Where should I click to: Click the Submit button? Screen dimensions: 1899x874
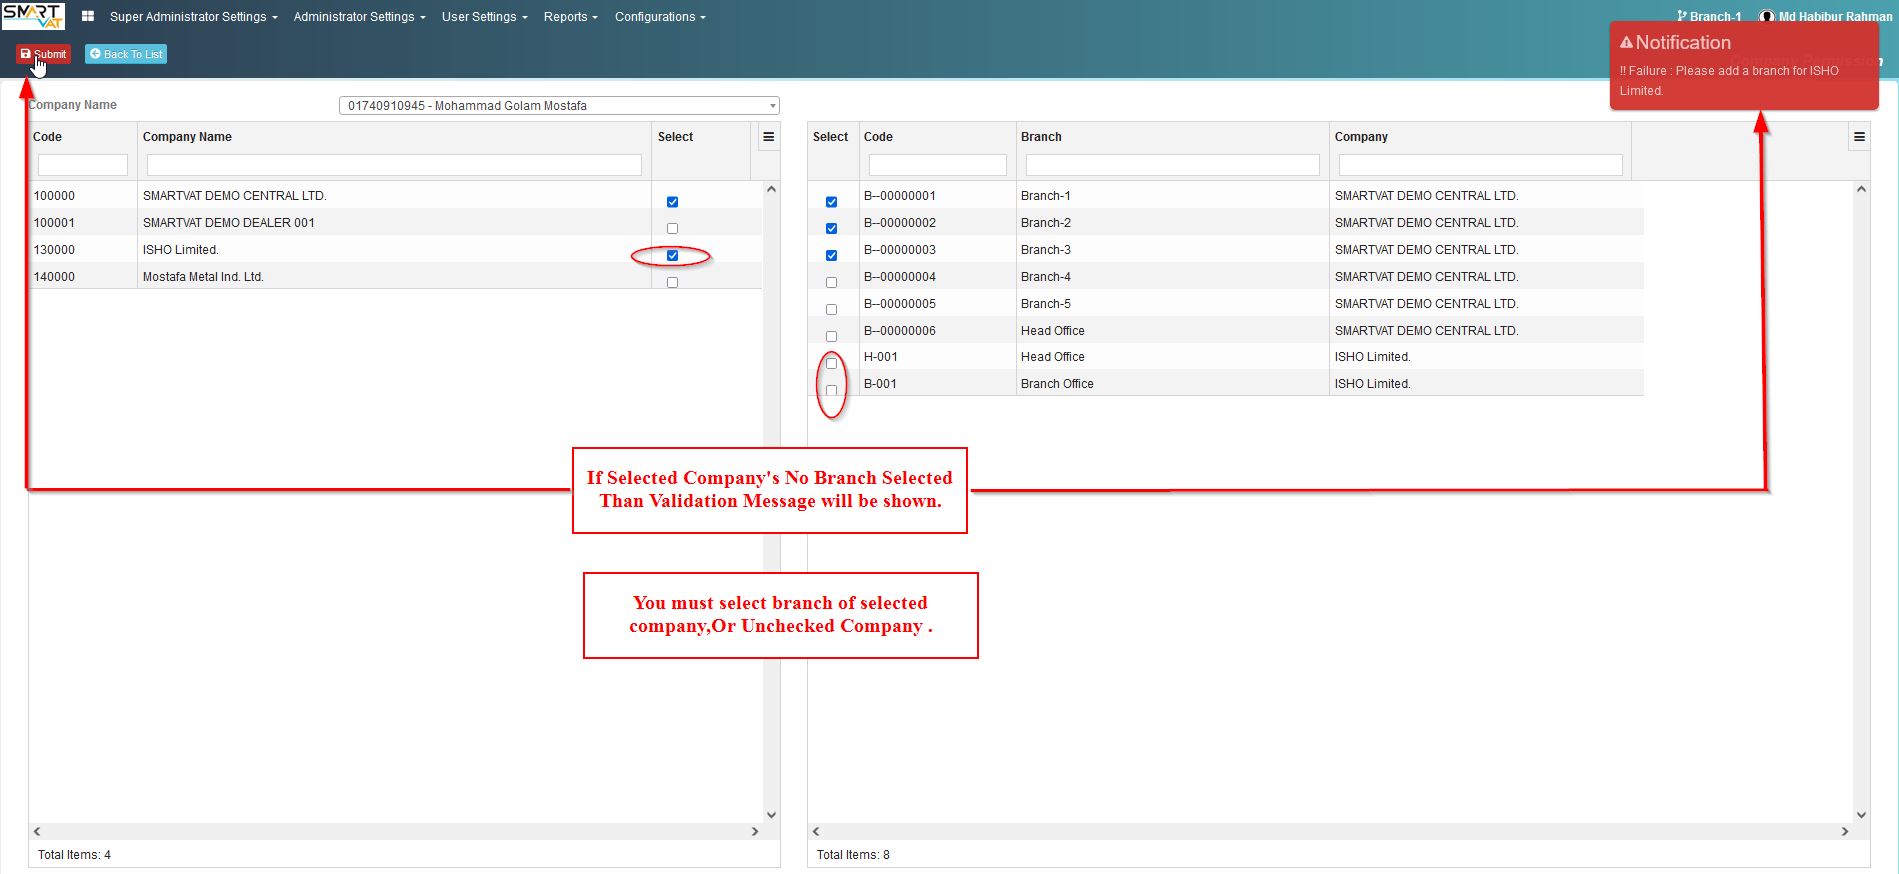(43, 54)
